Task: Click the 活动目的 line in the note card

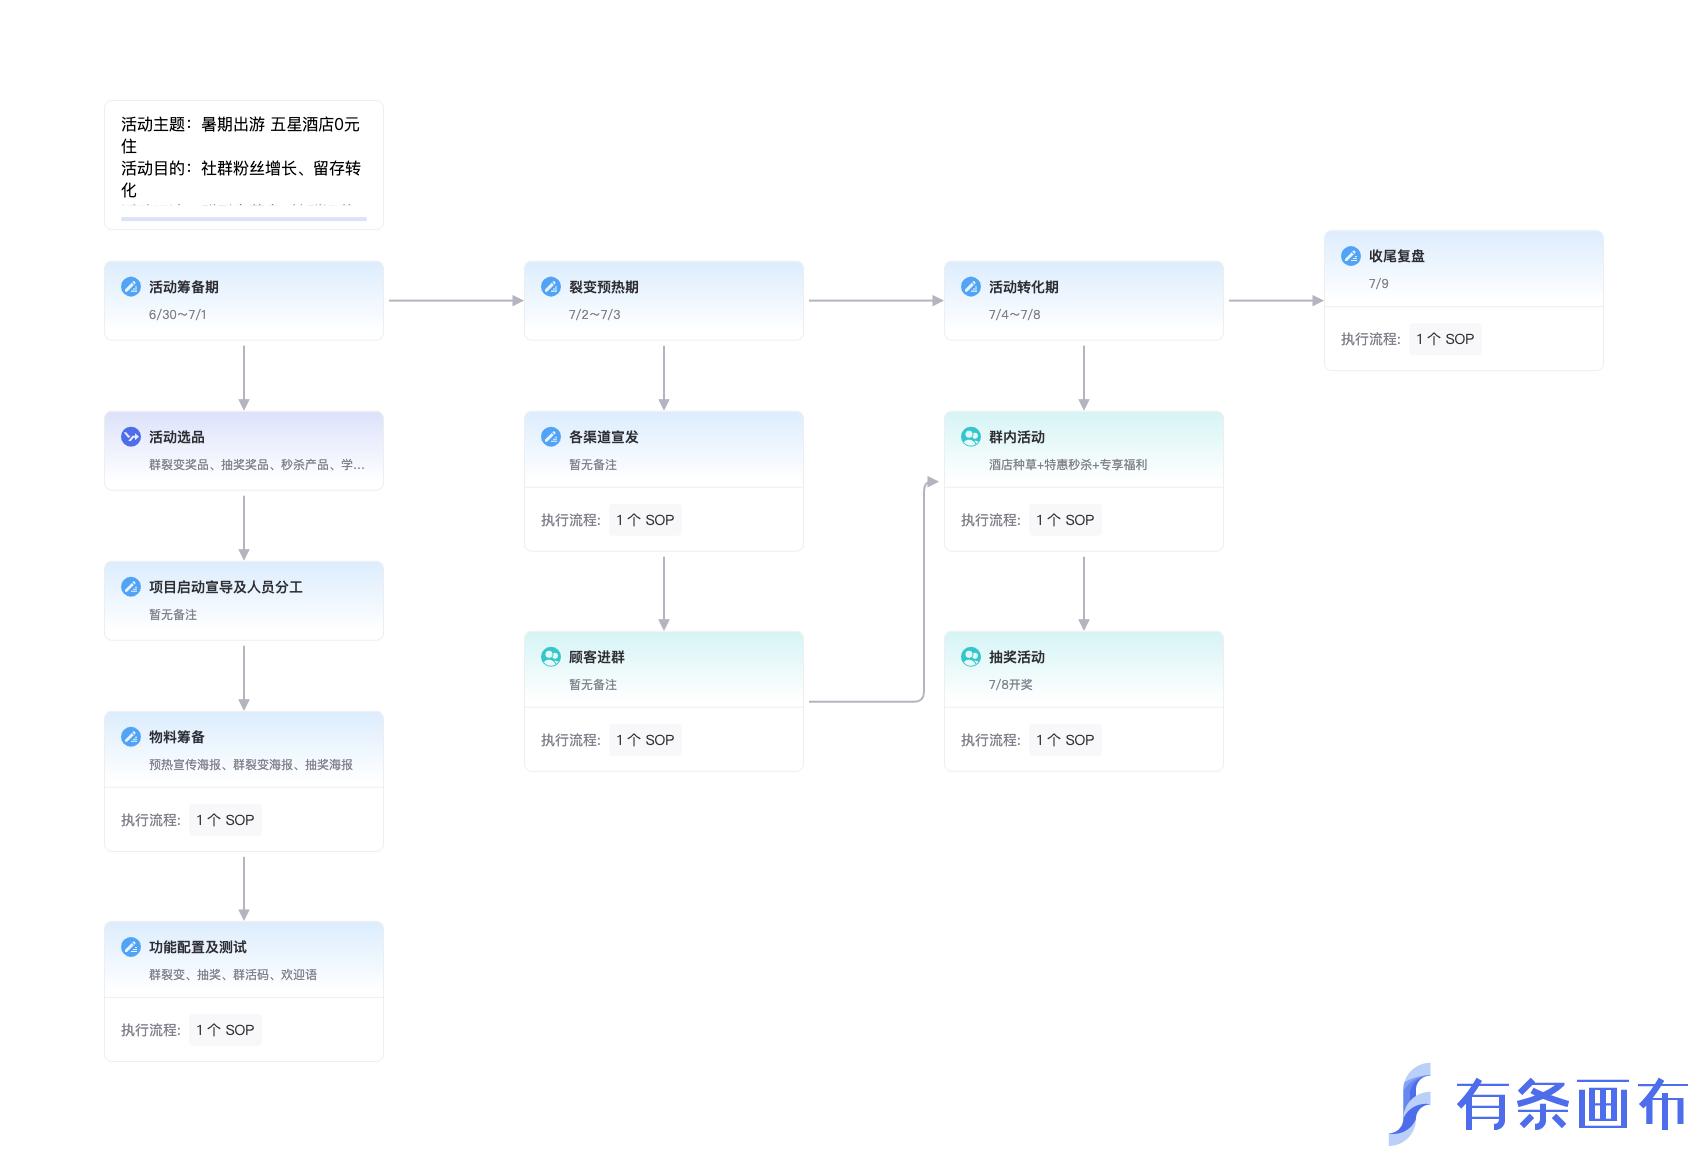Action: pyautogui.click(x=240, y=179)
